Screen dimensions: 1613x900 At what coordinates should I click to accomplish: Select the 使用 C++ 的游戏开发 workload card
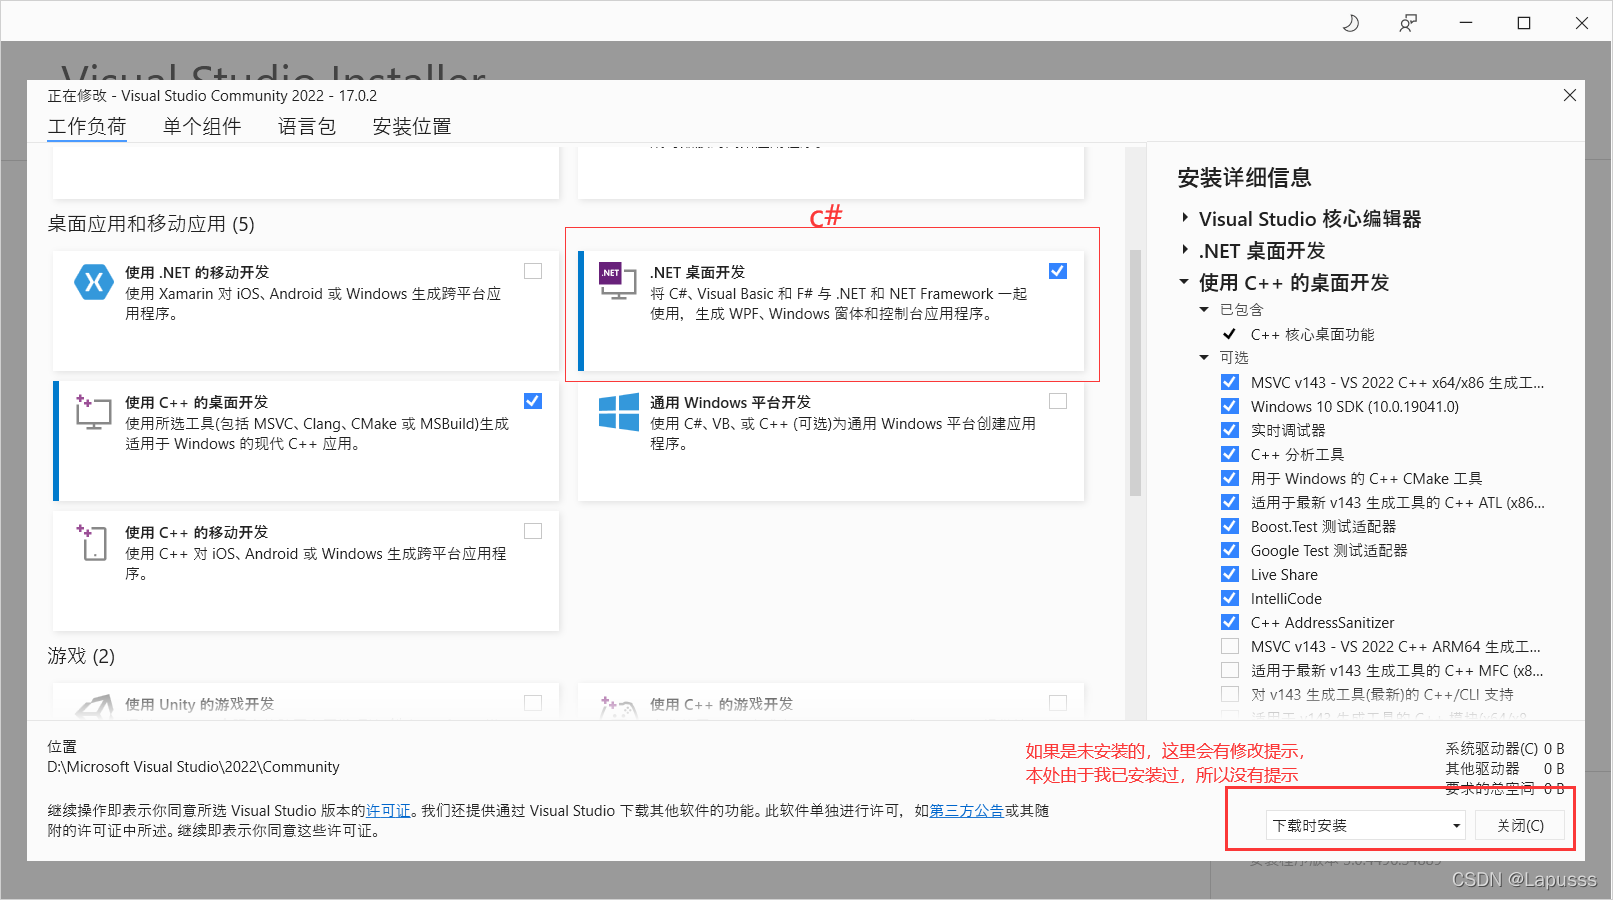(x=831, y=702)
